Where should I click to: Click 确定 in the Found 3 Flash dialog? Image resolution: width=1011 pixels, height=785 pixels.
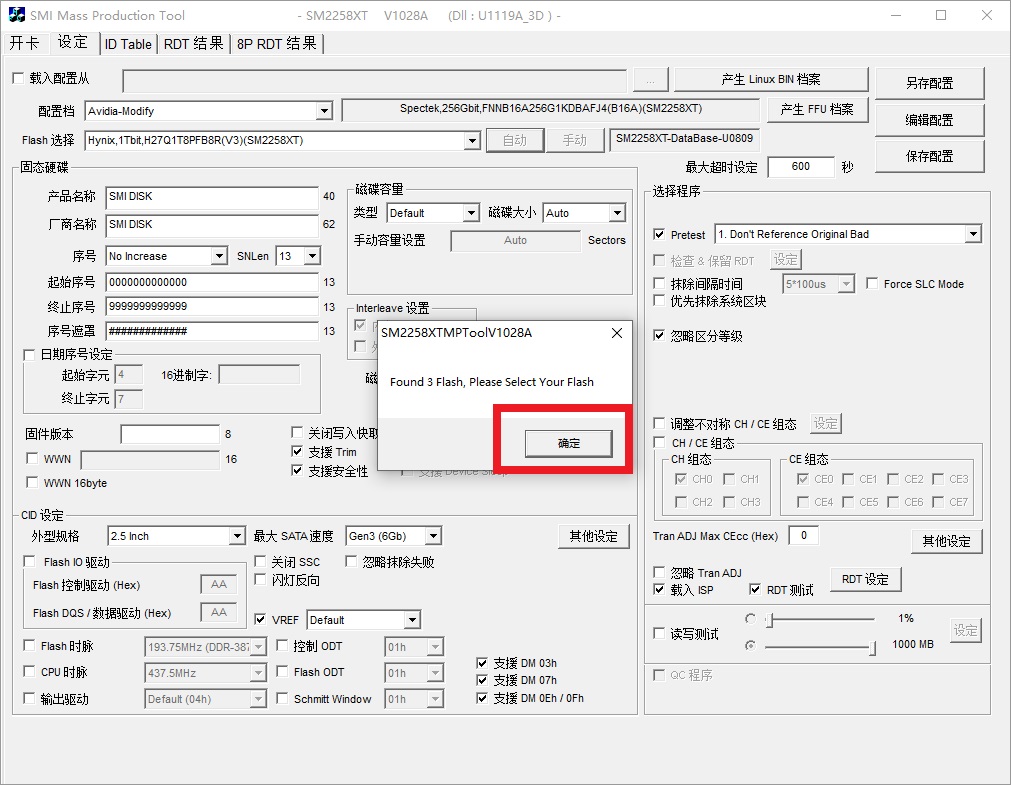coord(568,443)
